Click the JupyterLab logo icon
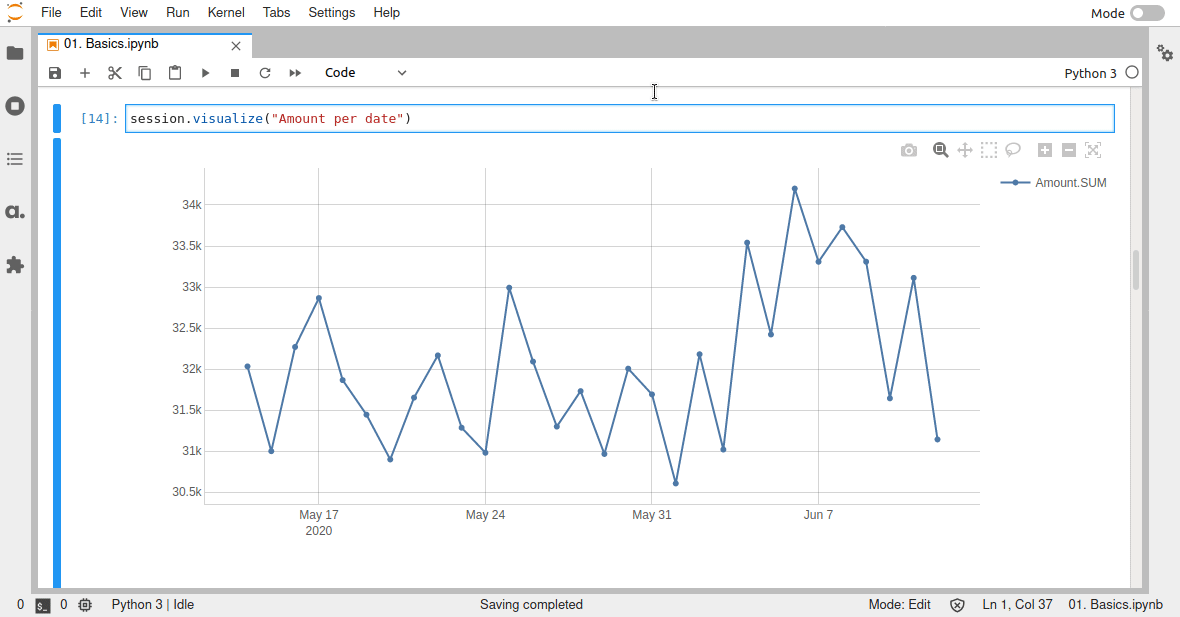 point(14,13)
